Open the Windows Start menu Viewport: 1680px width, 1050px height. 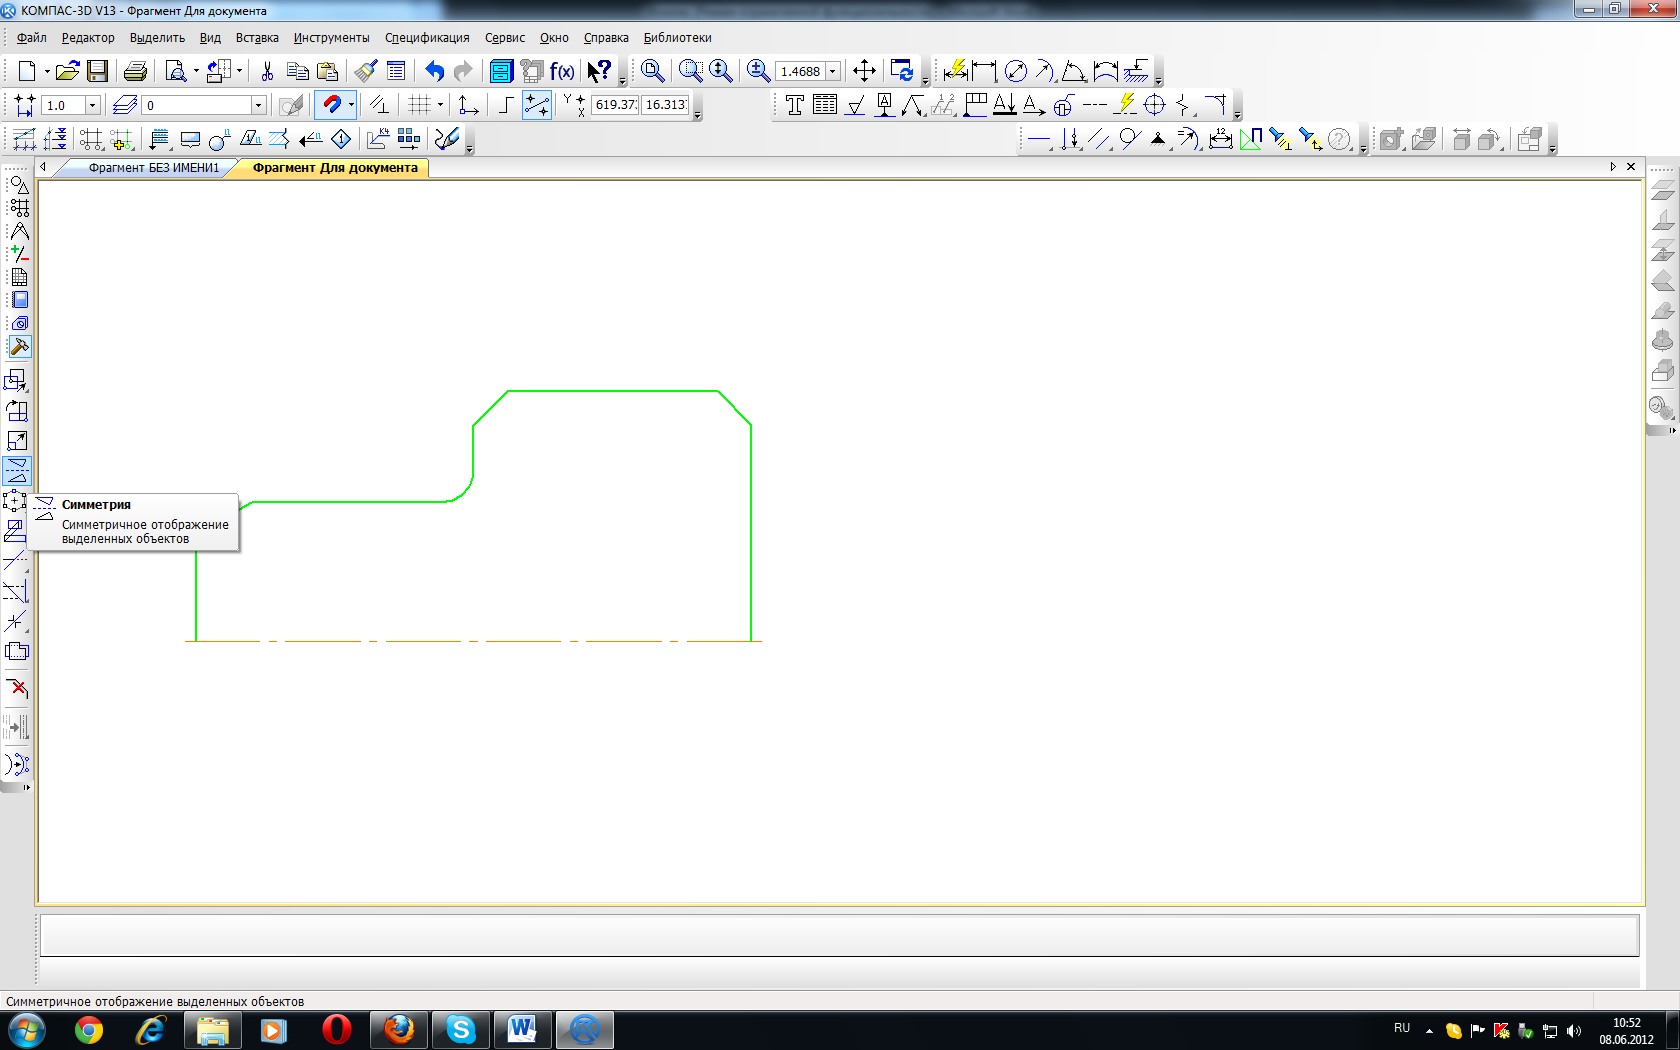[27, 1030]
